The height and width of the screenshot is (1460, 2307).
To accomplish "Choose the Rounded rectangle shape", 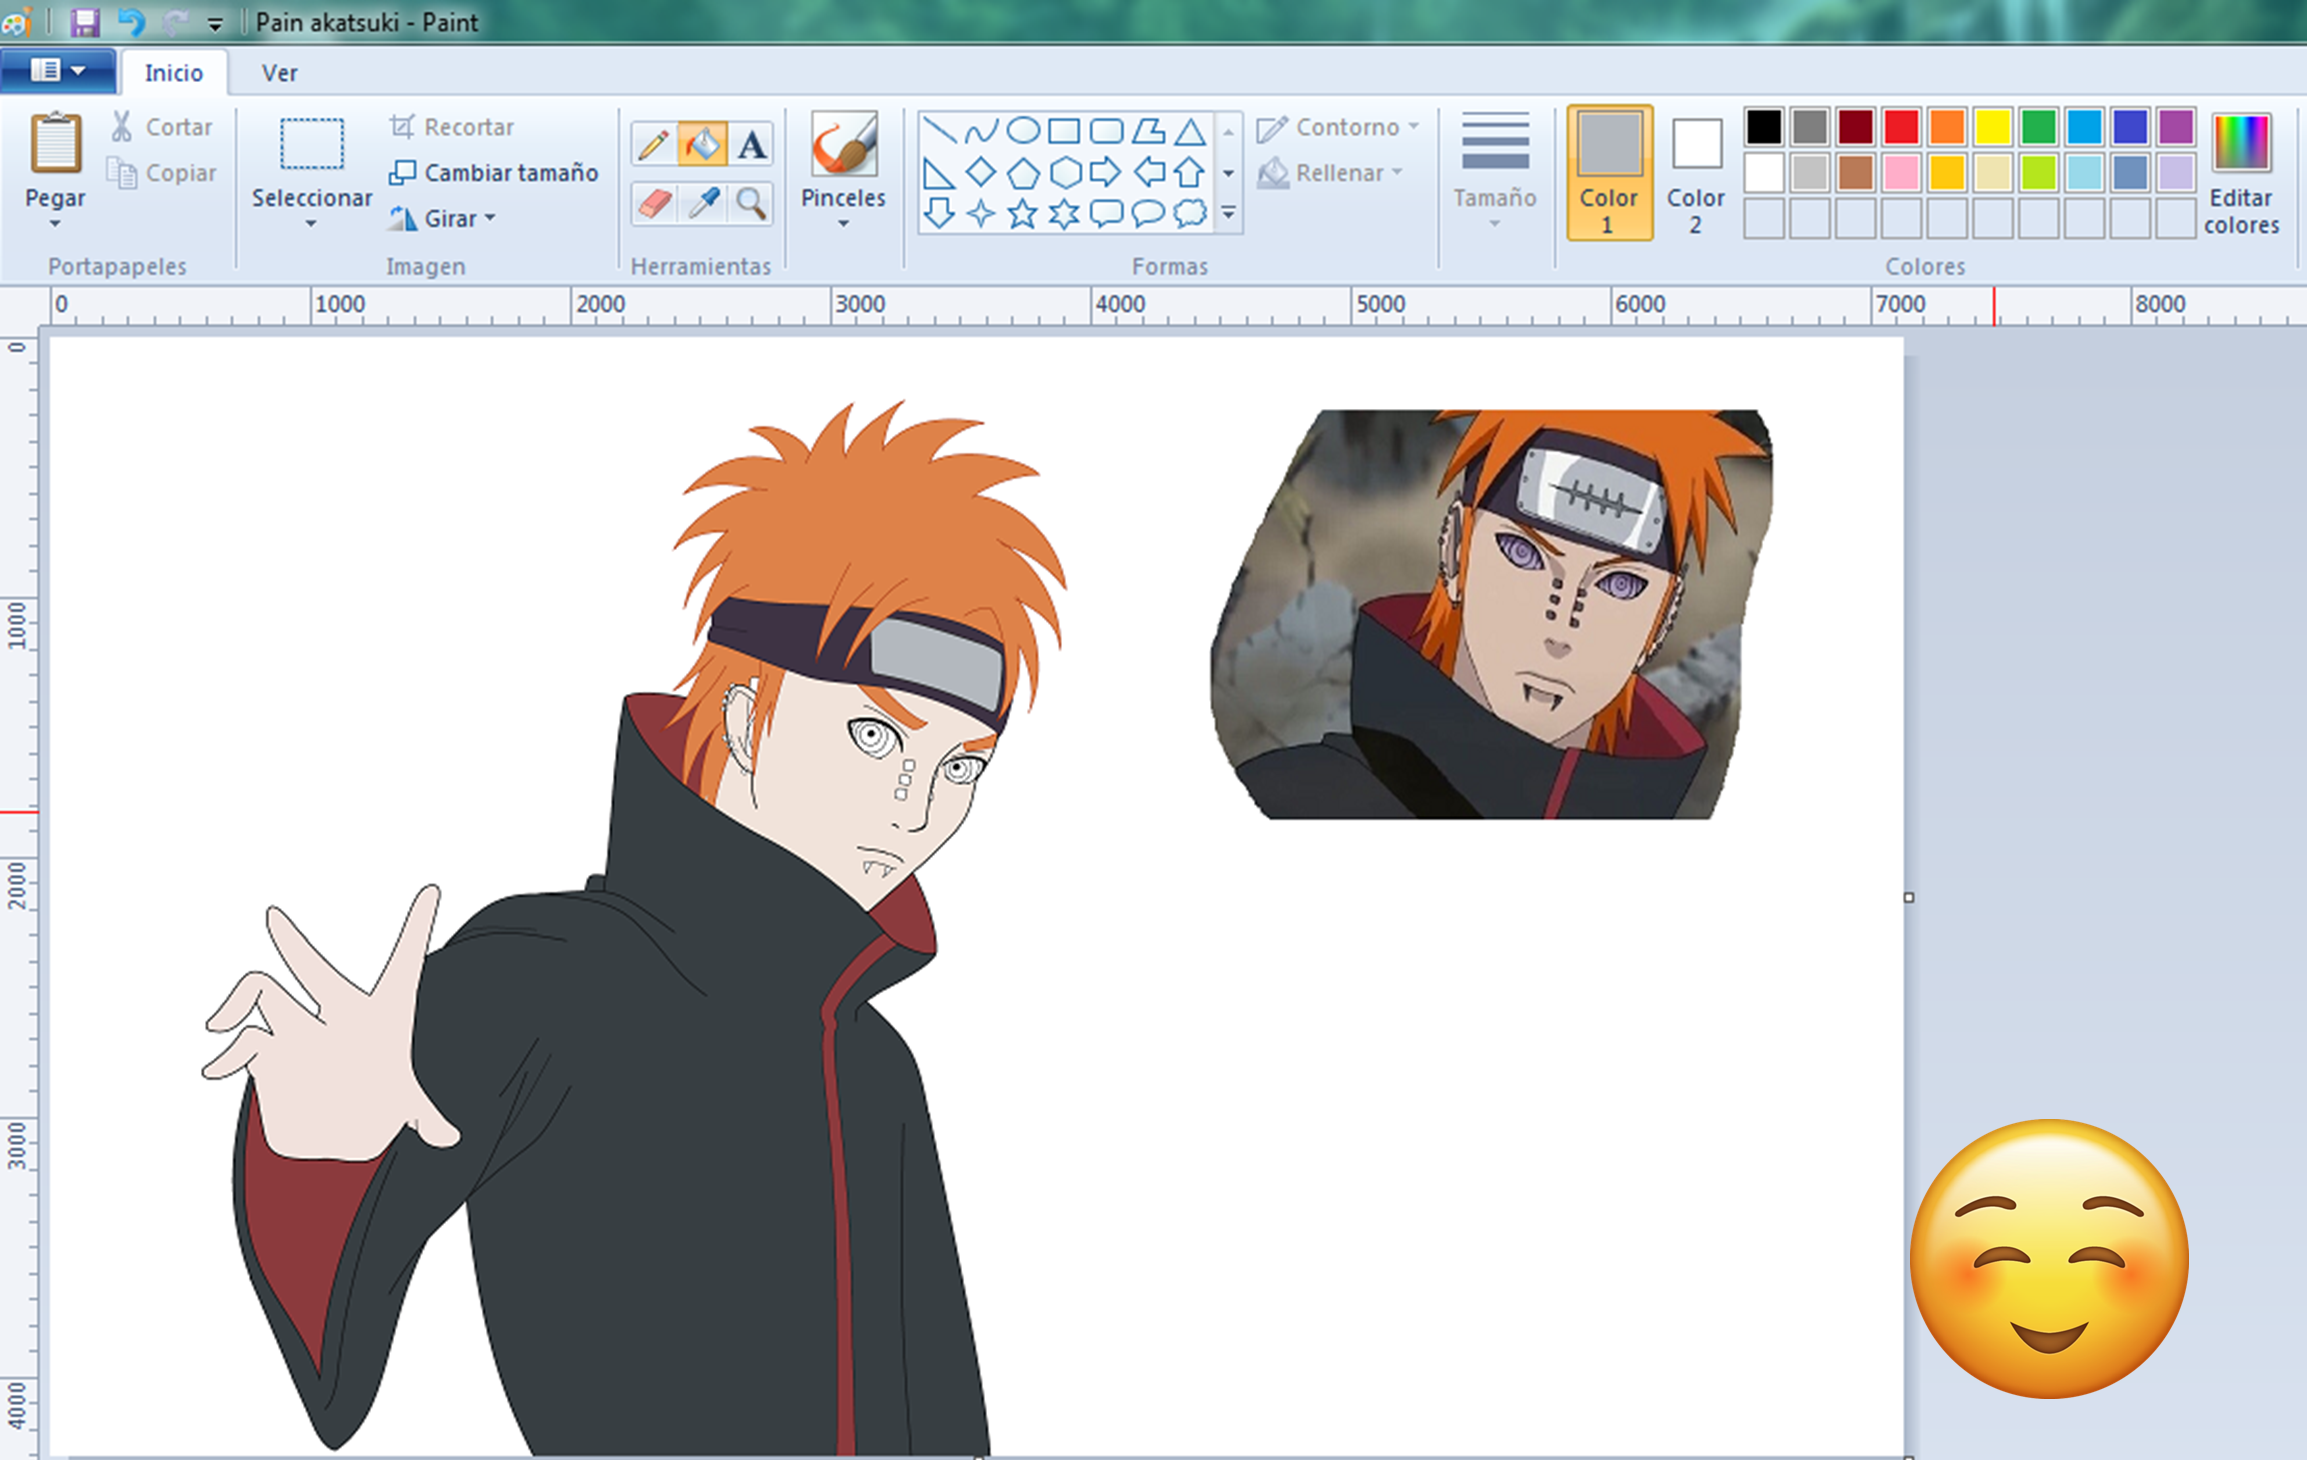I will pyautogui.click(x=1106, y=130).
